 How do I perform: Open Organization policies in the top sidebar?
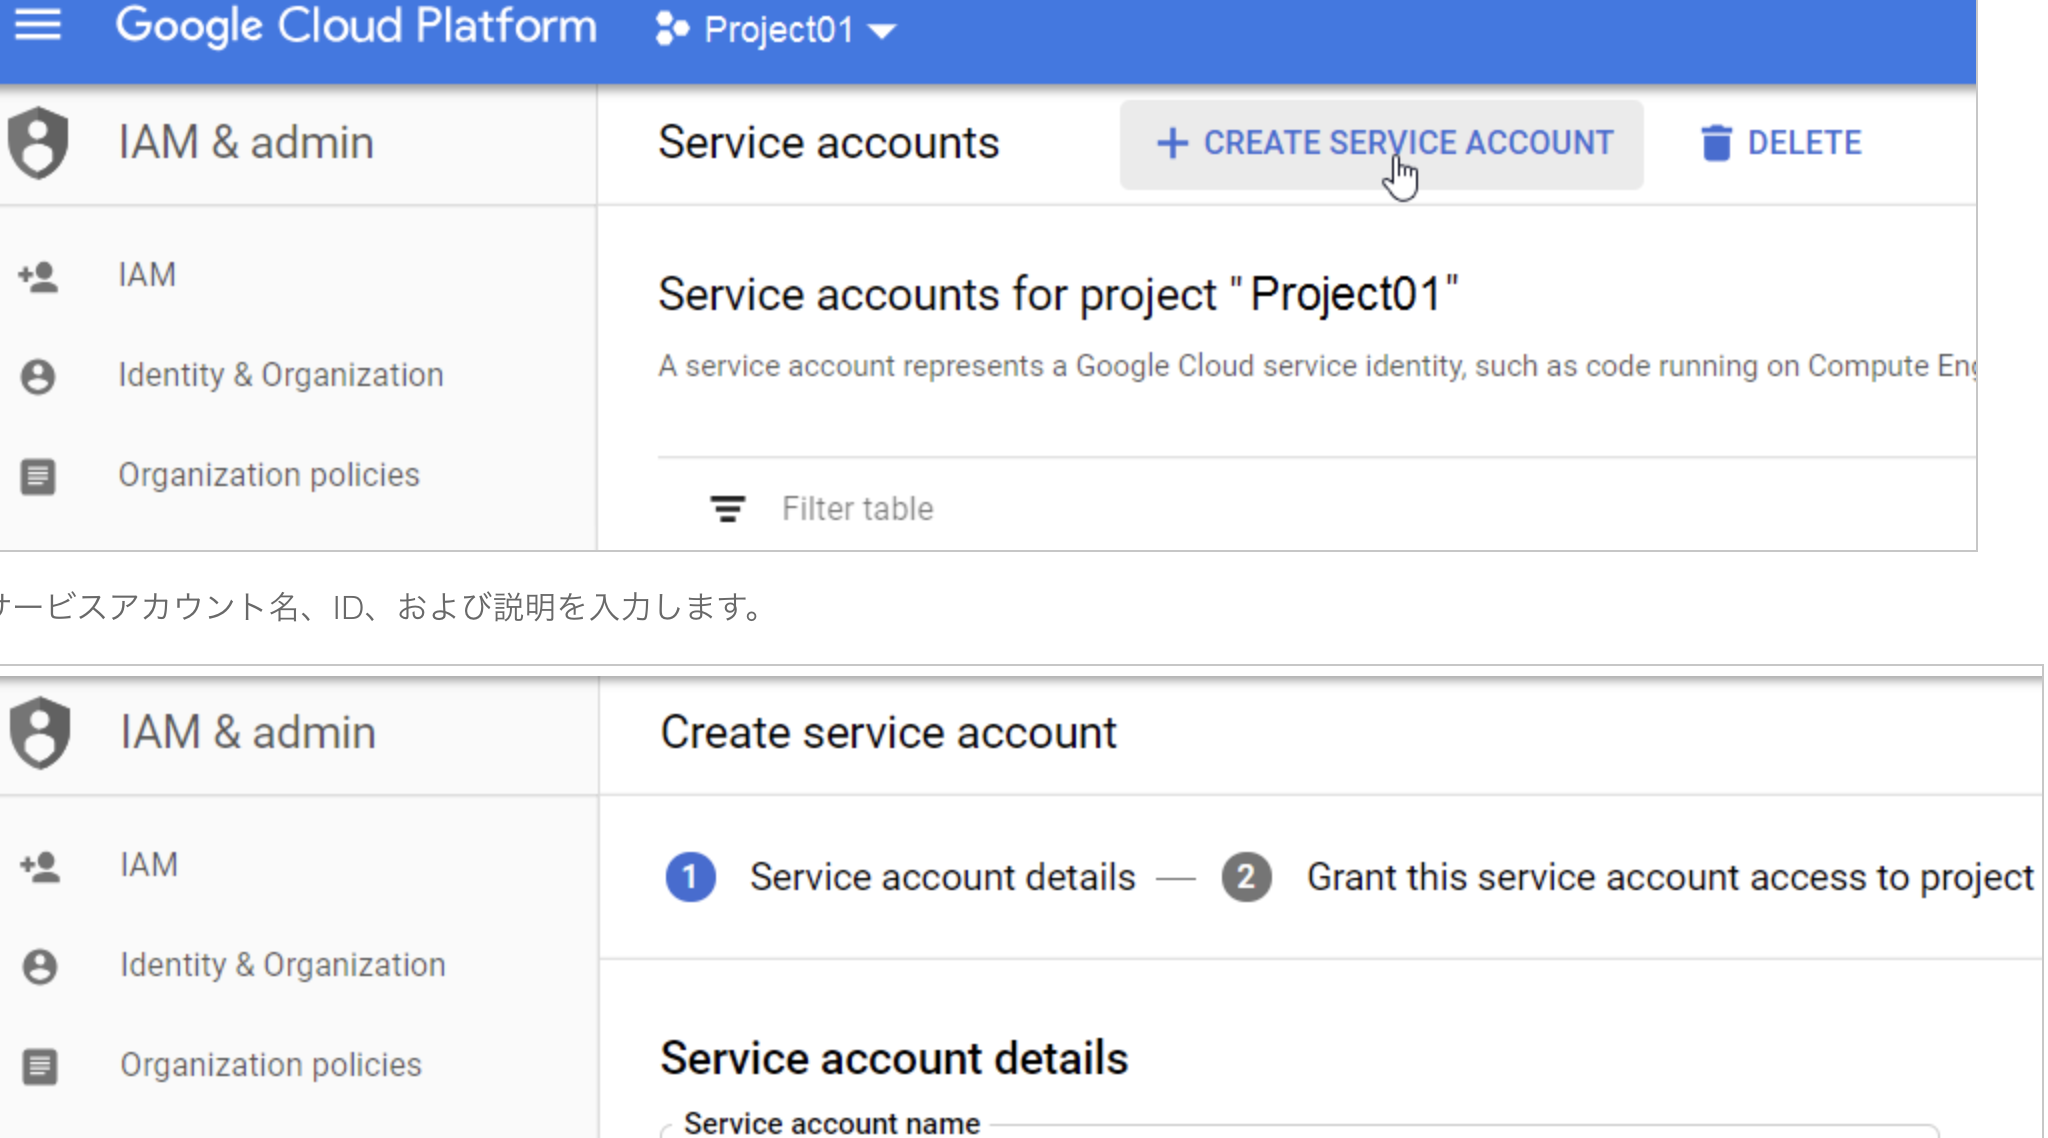[x=268, y=475]
